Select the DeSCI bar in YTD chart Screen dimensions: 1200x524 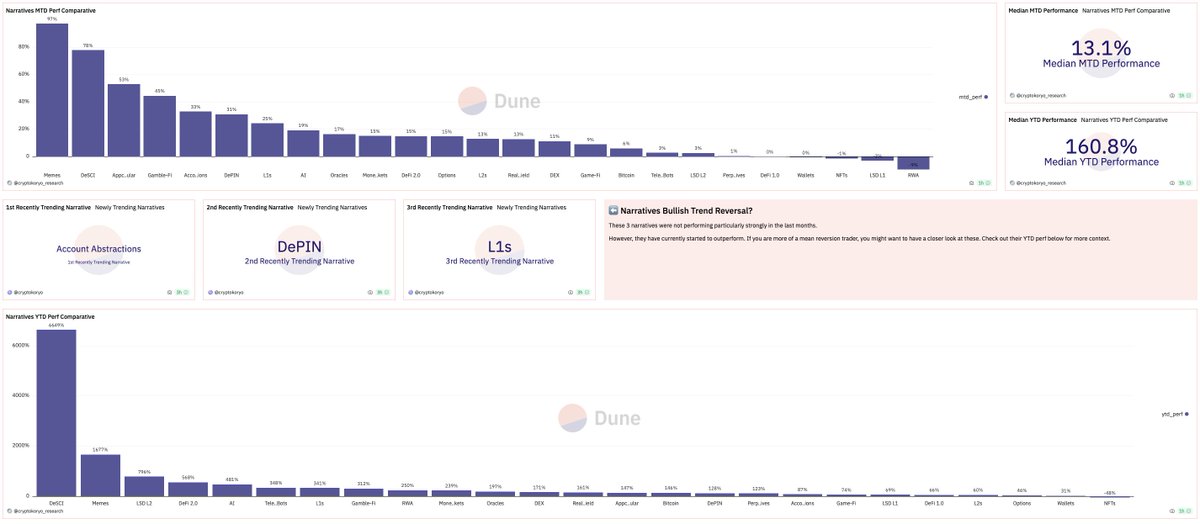click(56, 413)
